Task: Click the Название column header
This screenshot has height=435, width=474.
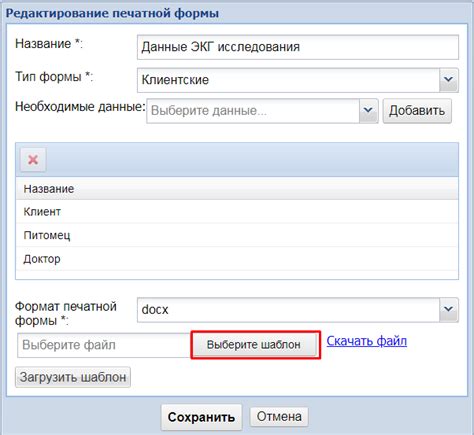Action: 237,189
